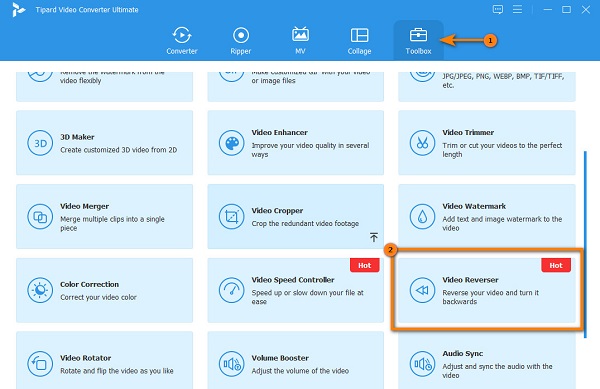600x389 pixels.
Task: Click 'Reverse your video and turn it backwards'
Action: pos(491,297)
